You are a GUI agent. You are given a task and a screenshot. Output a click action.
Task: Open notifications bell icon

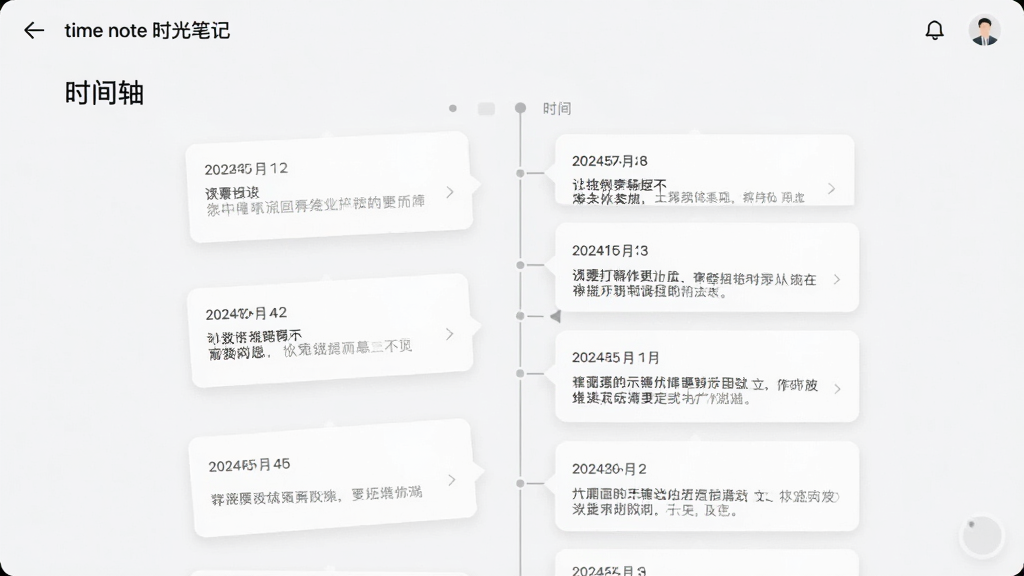pos(935,30)
